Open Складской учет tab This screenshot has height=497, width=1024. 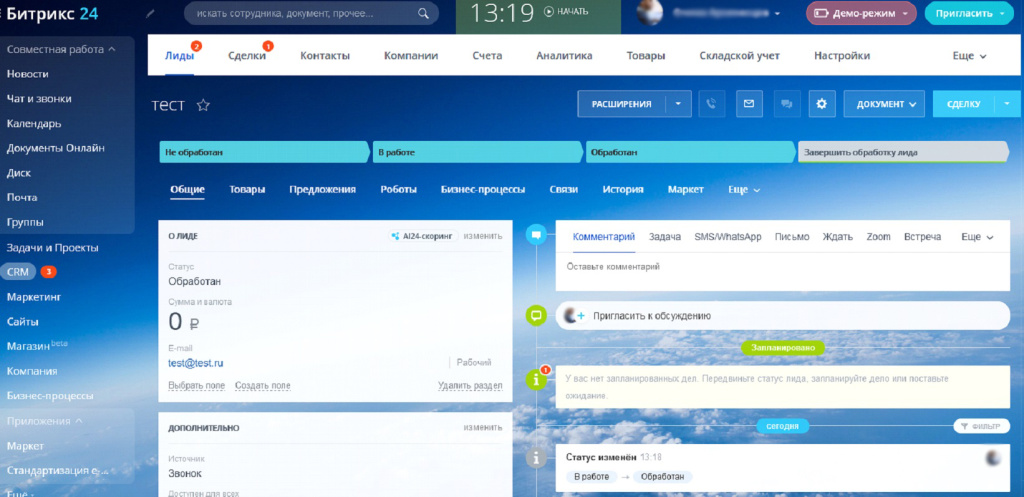click(739, 56)
